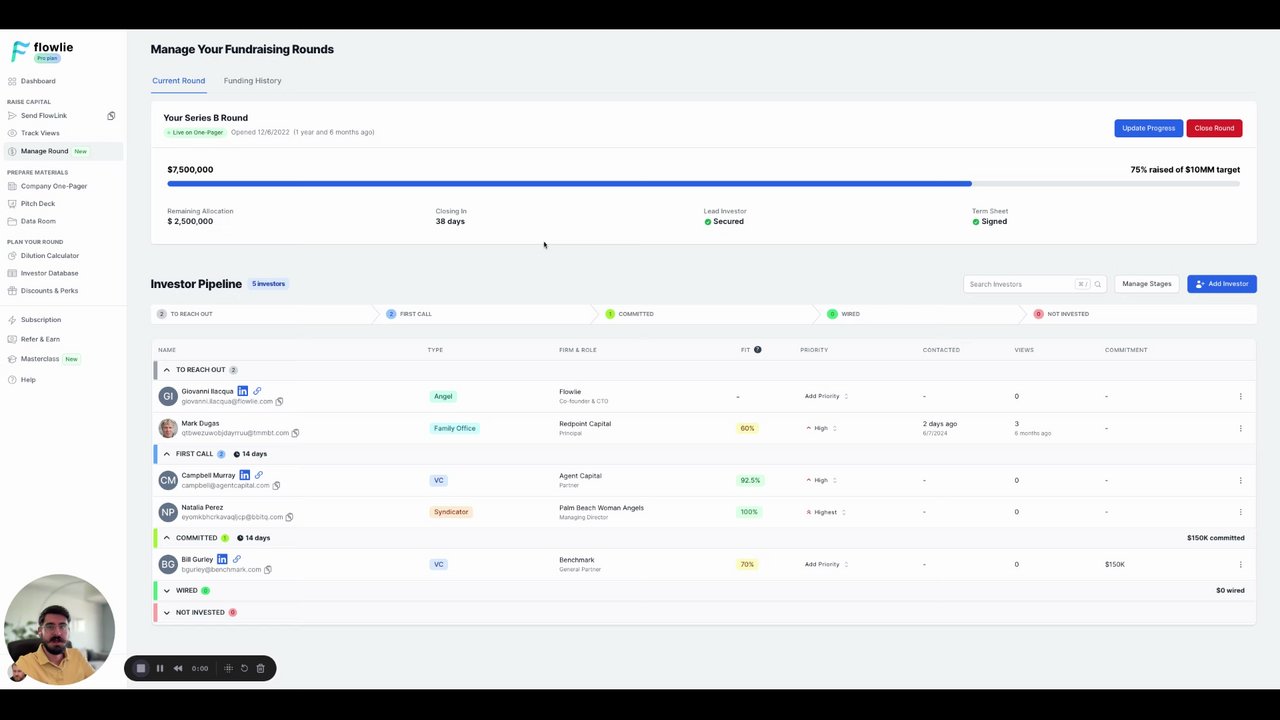Click the link icon next to Bill Gurley

pos(237,559)
